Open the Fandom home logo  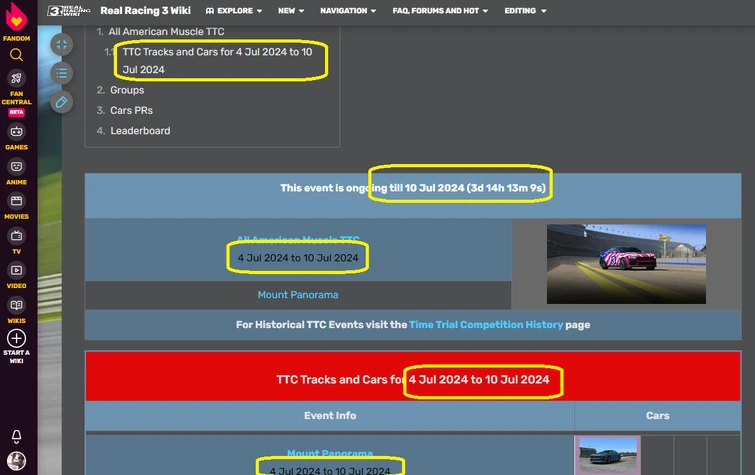click(x=16, y=17)
